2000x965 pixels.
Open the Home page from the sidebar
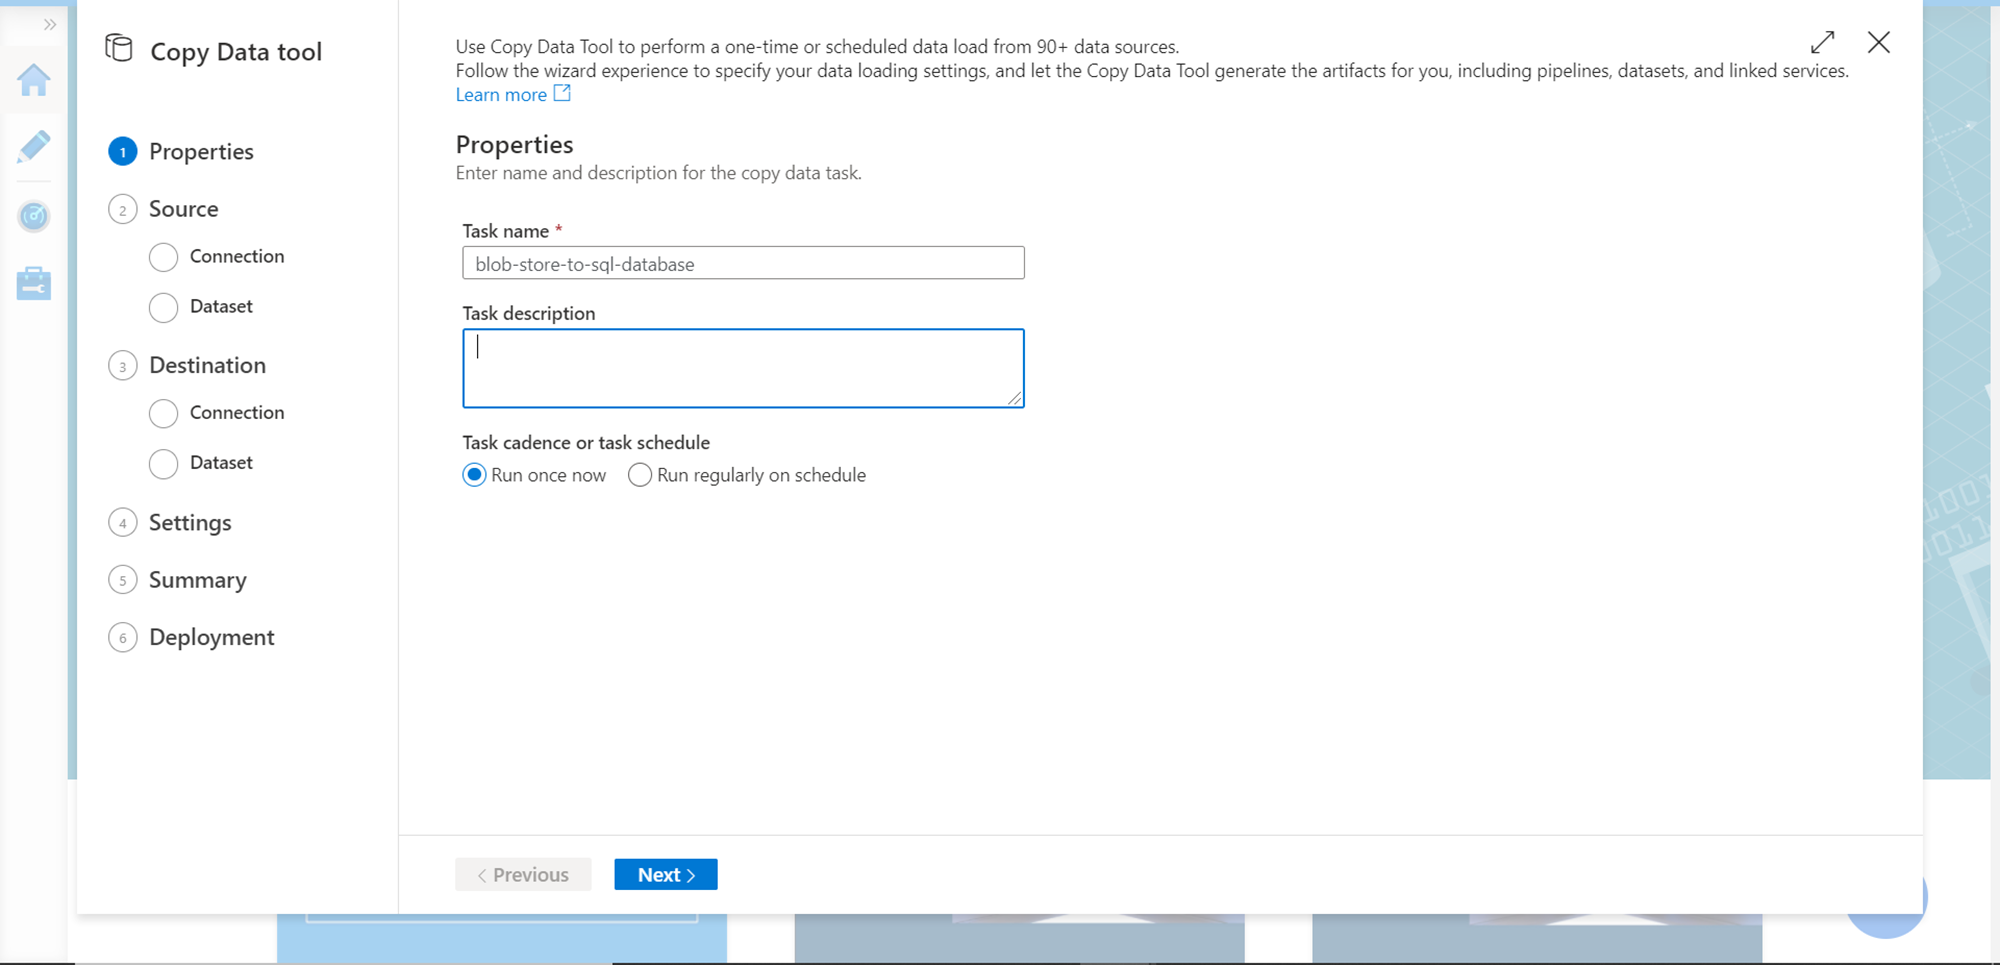(33, 81)
